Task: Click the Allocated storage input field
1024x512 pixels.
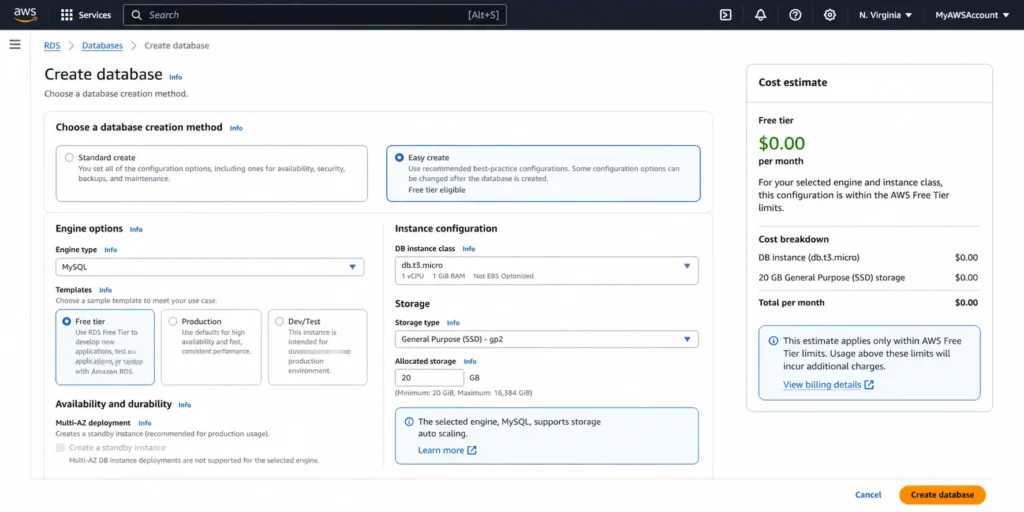Action: point(429,377)
